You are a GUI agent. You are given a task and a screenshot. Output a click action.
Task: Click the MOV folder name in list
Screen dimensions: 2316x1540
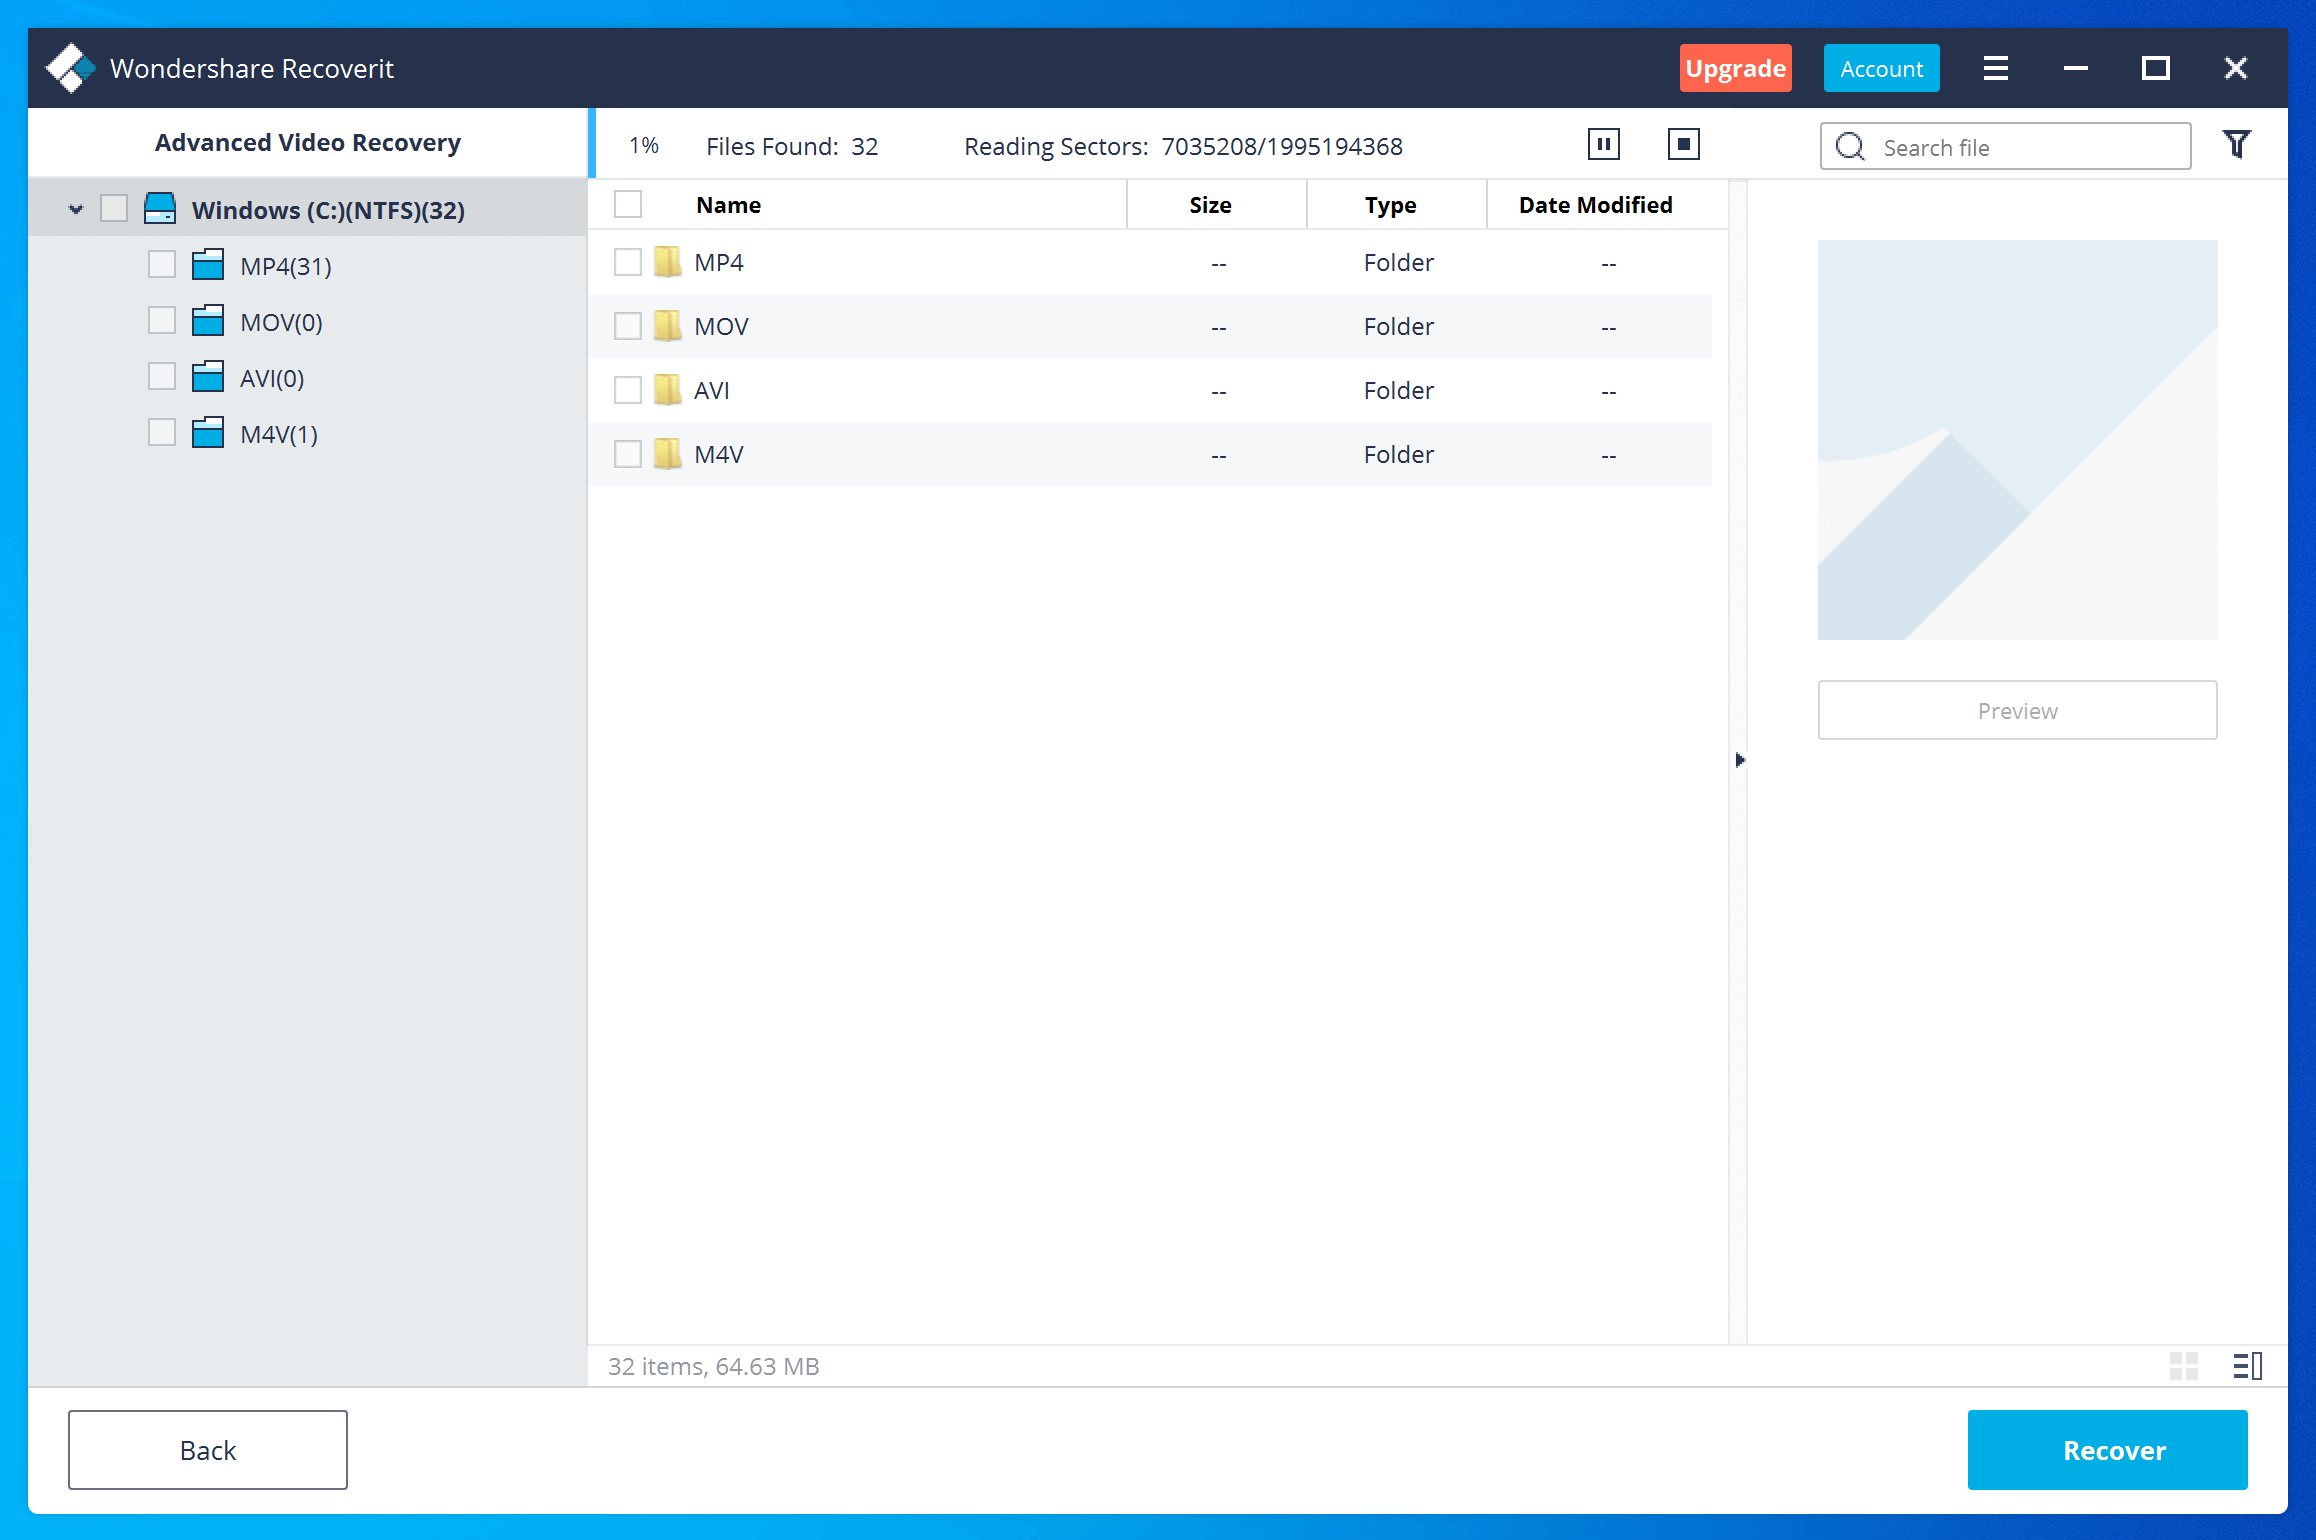pyautogui.click(x=721, y=326)
